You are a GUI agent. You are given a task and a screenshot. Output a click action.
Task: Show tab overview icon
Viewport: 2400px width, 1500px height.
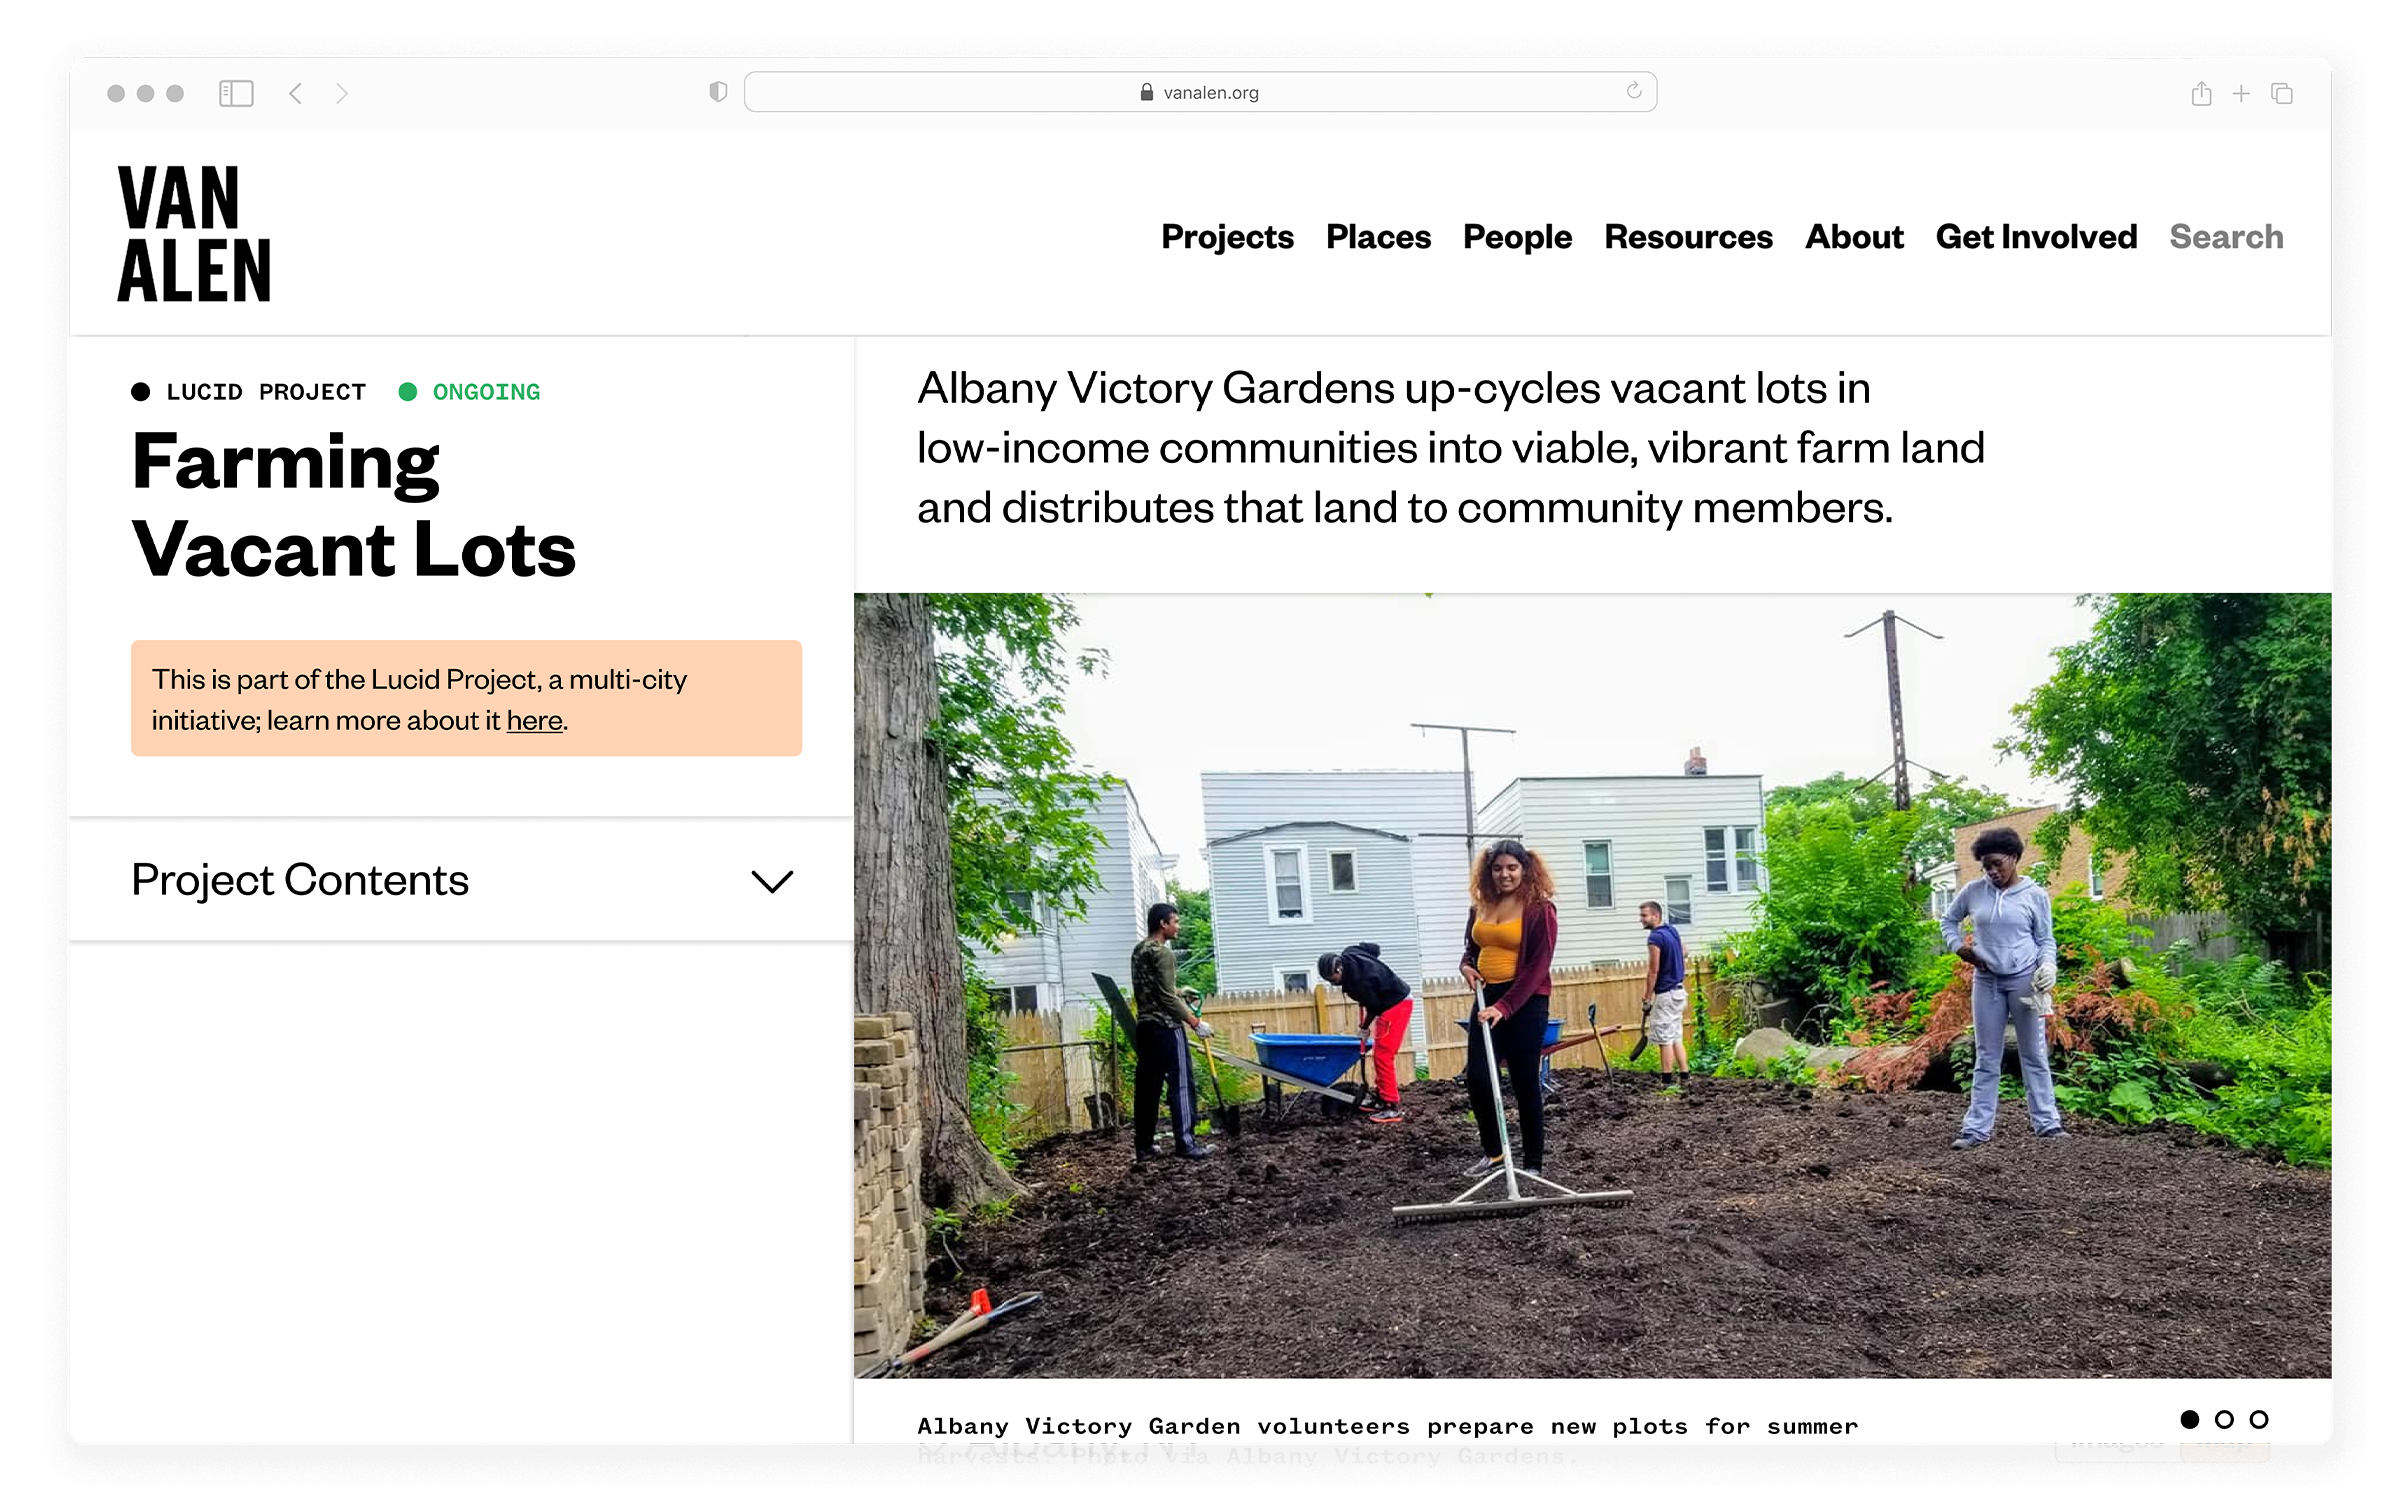click(2282, 93)
